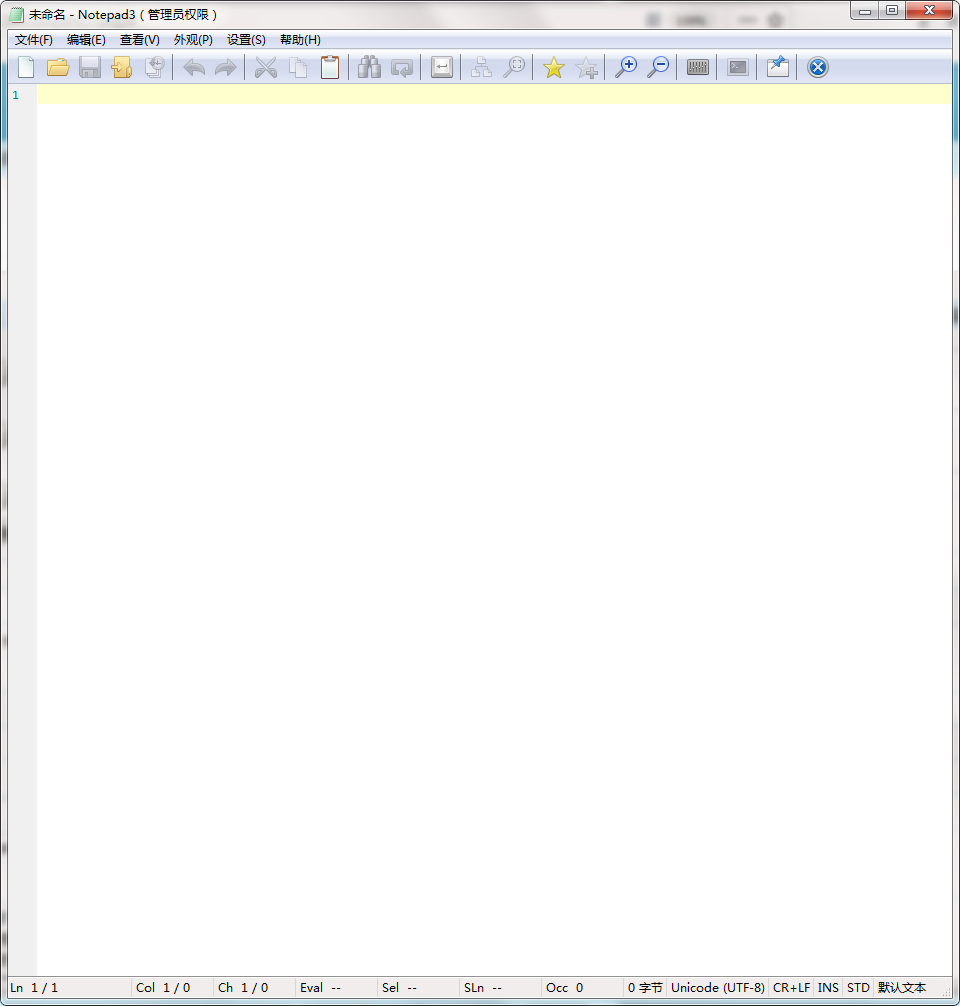Cut the selected text
The width and height of the screenshot is (960, 1006).
click(266, 67)
